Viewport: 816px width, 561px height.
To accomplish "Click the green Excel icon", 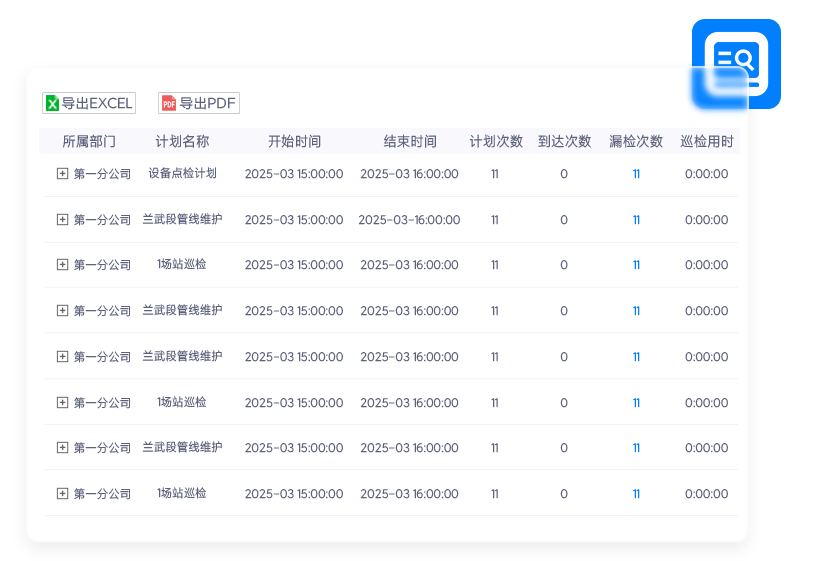I will (52, 103).
